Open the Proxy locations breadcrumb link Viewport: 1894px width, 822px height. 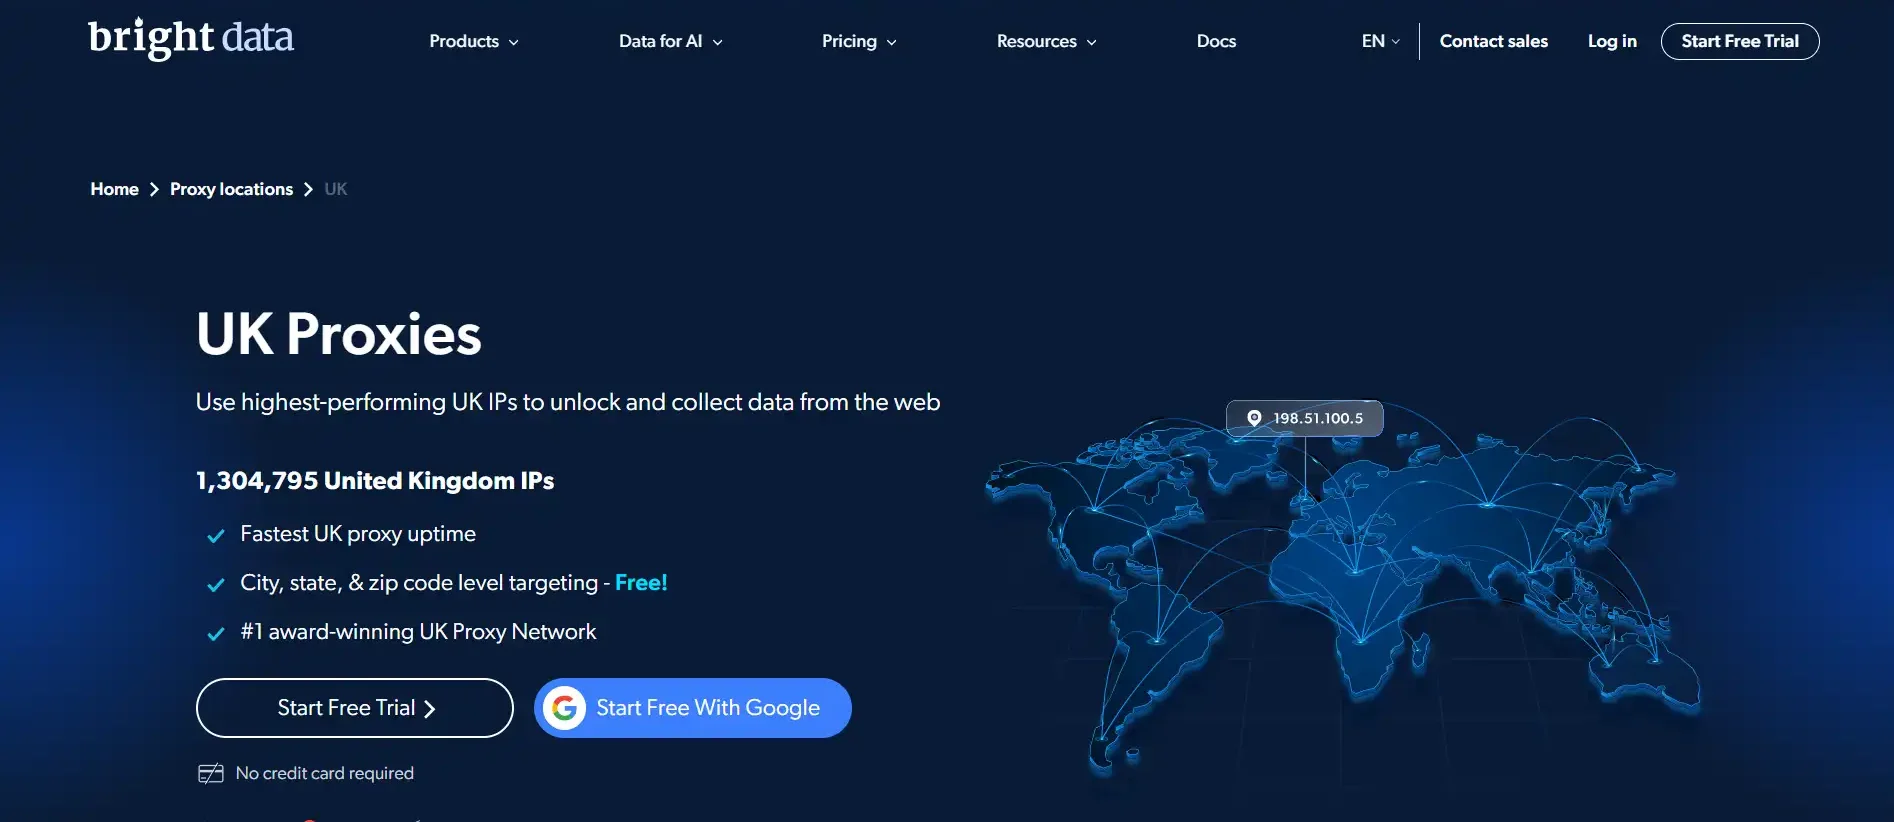coord(231,189)
